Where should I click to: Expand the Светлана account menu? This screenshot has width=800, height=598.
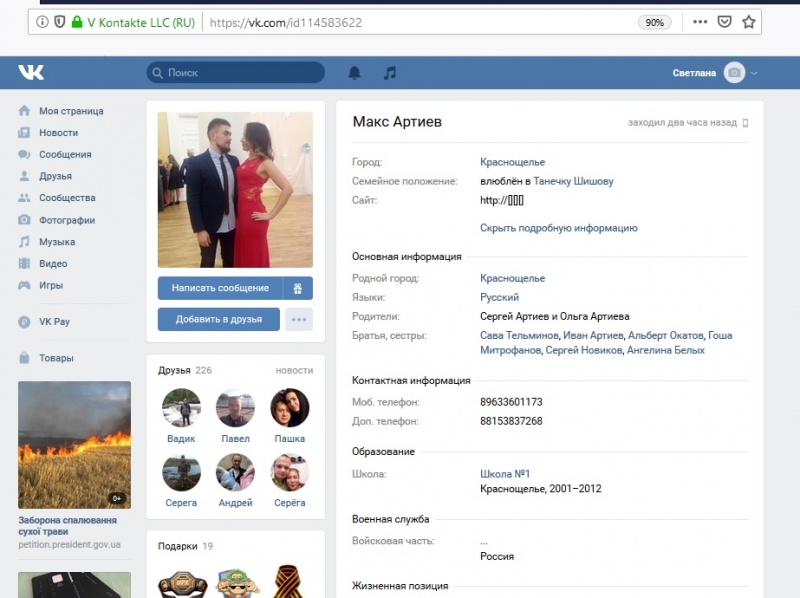[x=715, y=73]
